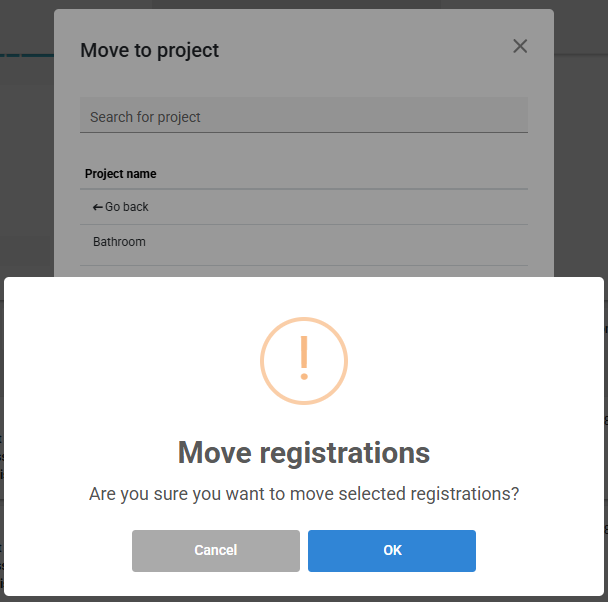Choose the Bathroom project
The height and width of the screenshot is (602, 608).
pos(304,242)
